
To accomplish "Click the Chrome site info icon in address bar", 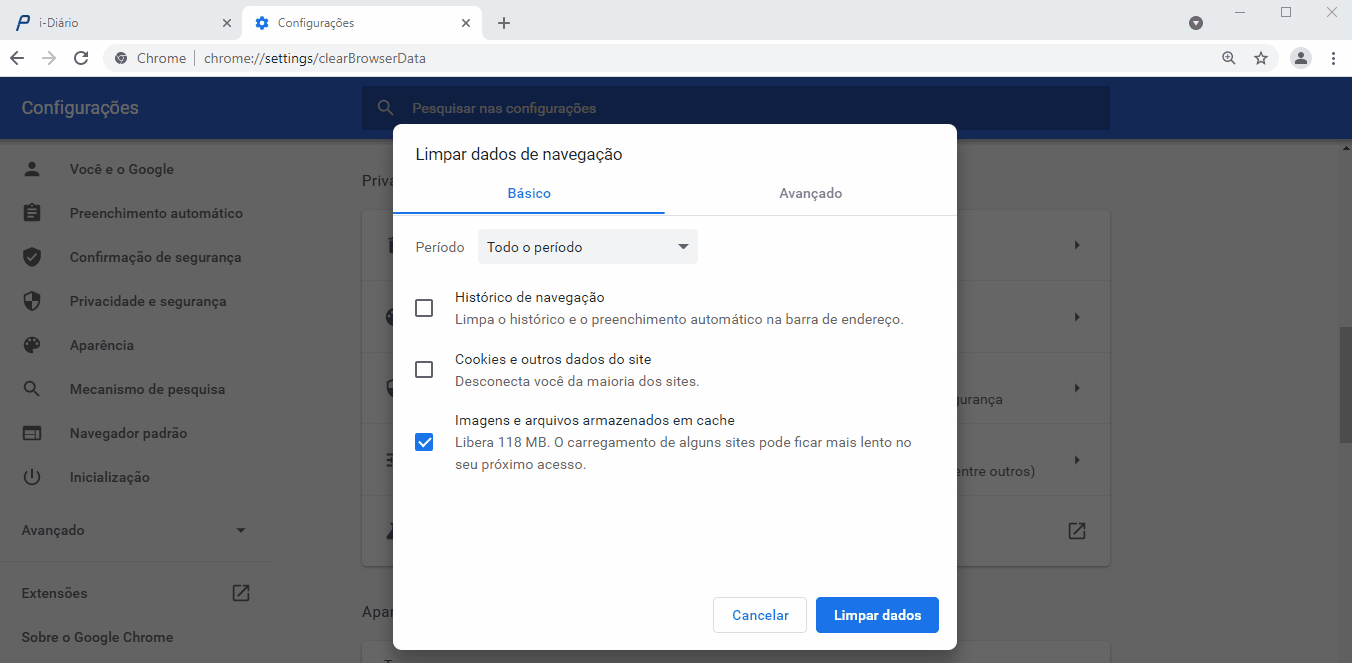I will tap(121, 58).
